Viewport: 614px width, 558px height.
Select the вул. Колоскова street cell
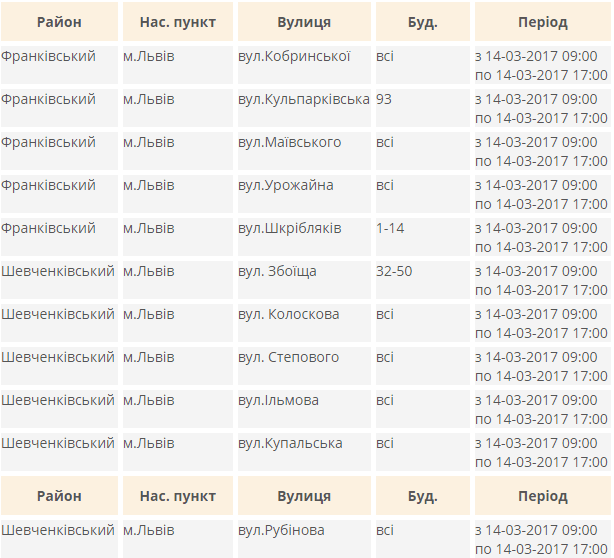click(x=289, y=314)
